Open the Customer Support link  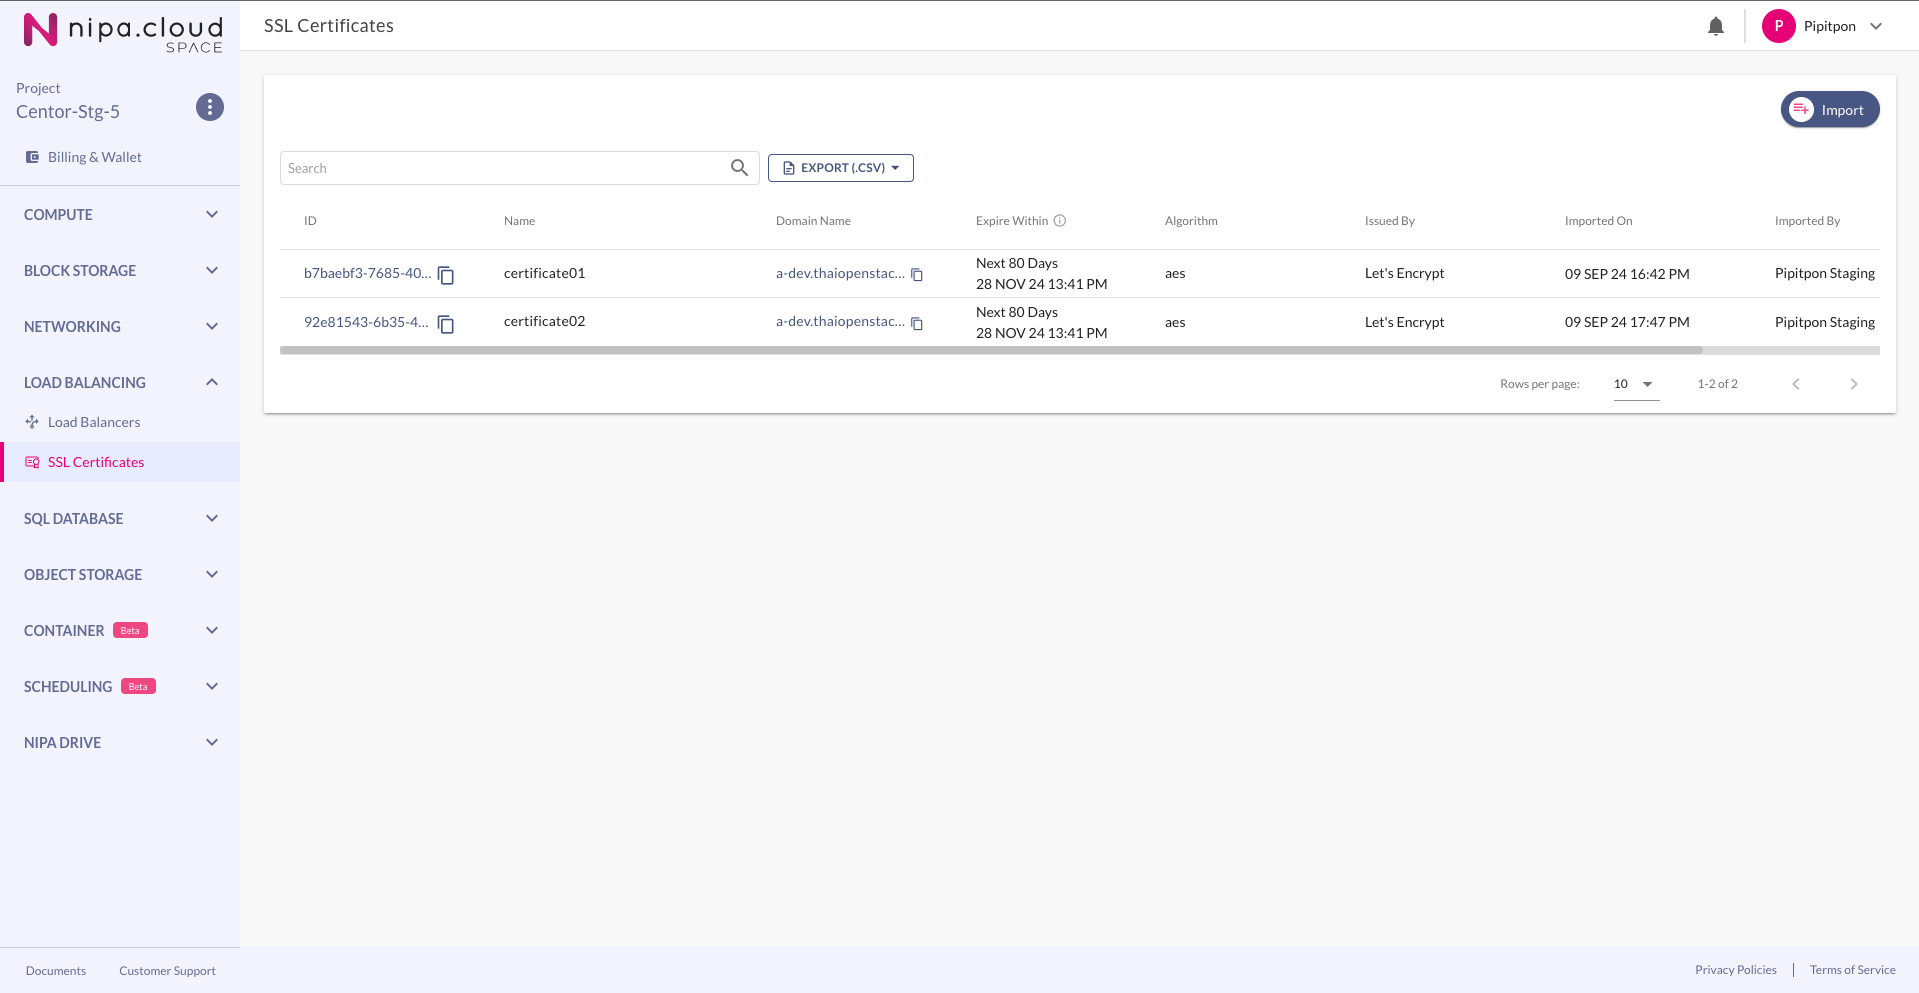(x=167, y=971)
